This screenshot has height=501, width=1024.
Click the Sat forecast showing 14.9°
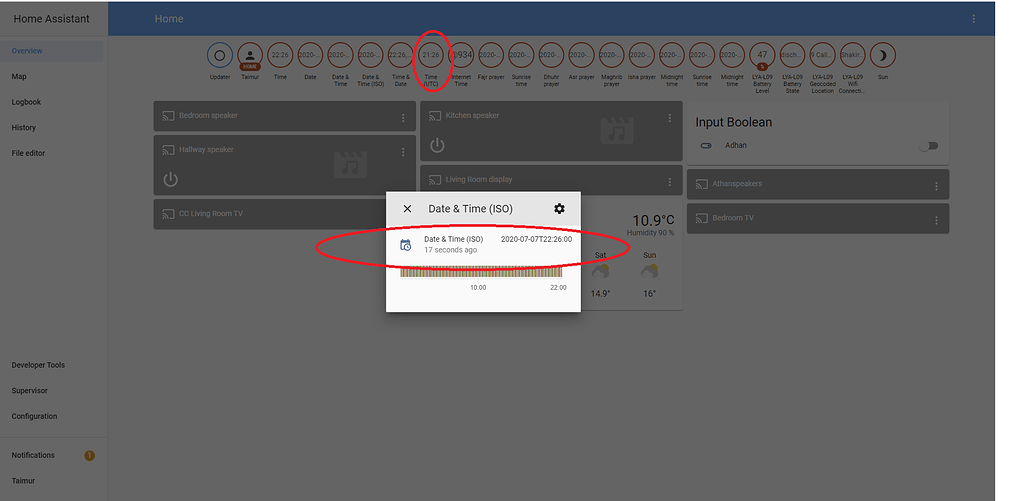click(601, 274)
